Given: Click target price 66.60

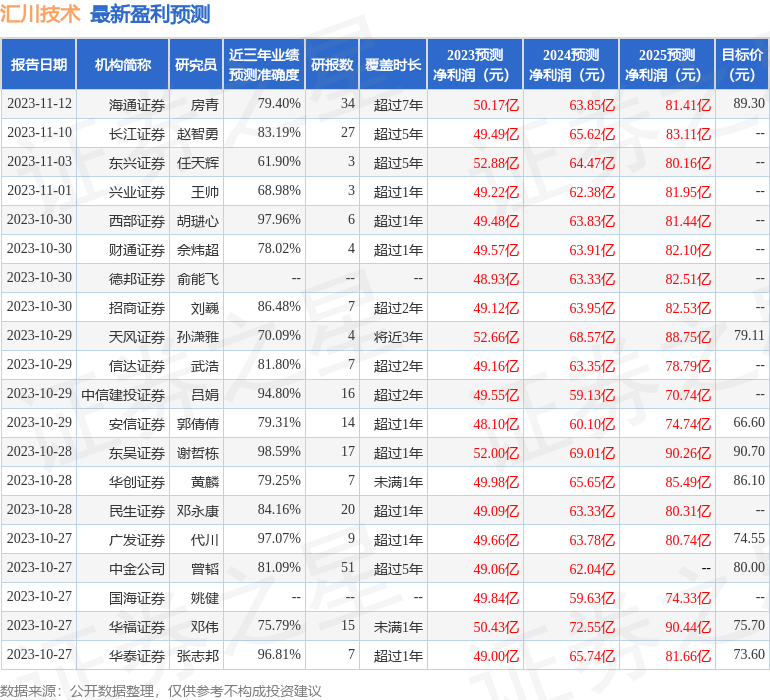Looking at the screenshot, I should 749,422.
